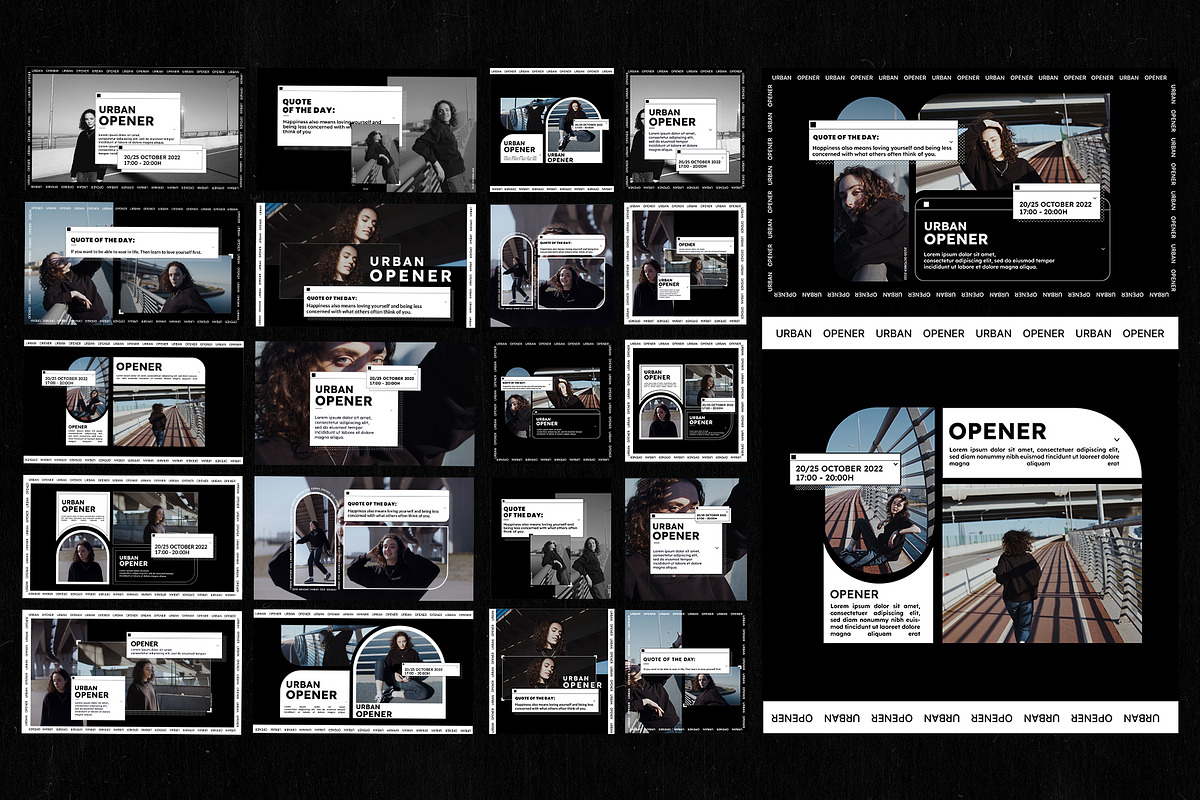Image resolution: width=1200 pixels, height=800 pixels.
Task: Click the black square icon in the large quote card header
Action: (x=811, y=124)
